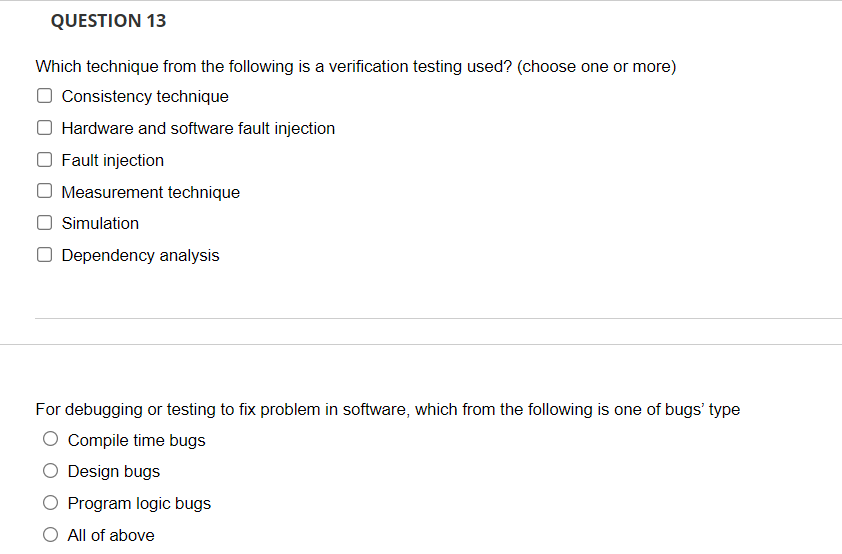Choose the Design bugs radio option
Image resolution: width=842 pixels, height=554 pixels.
pos(50,471)
